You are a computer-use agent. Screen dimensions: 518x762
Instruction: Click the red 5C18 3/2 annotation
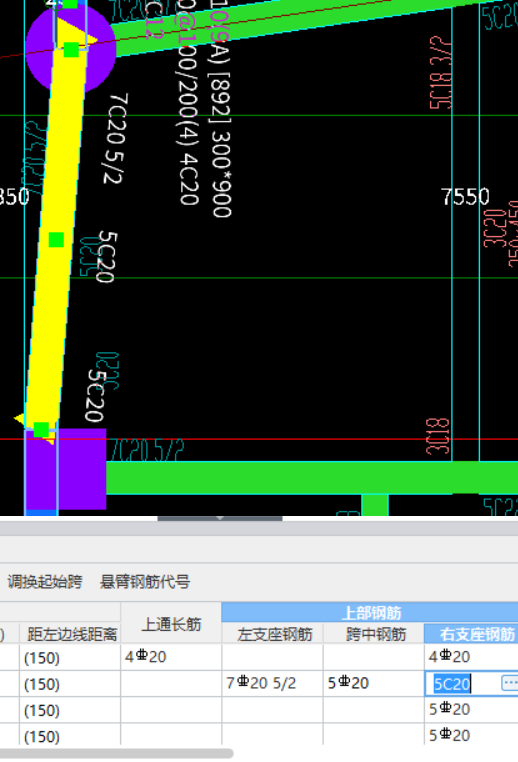coord(440,73)
